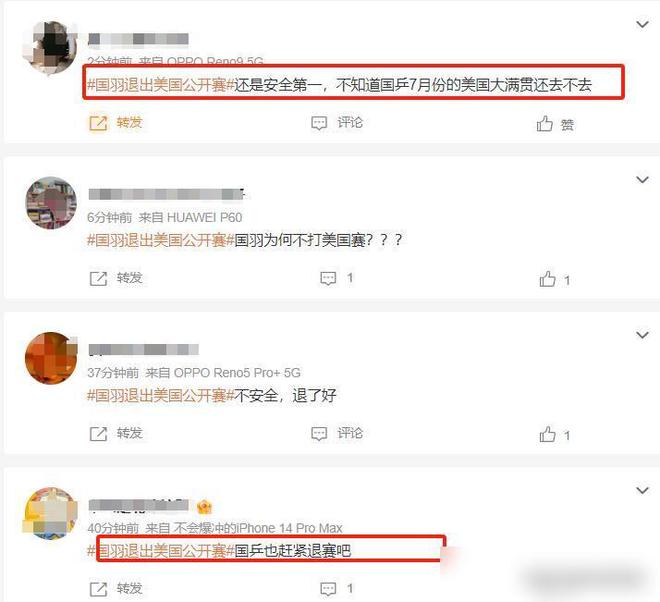This screenshot has height=602, width=660.
Task: Expand the options chevron on the HUAWEI P60 post
Action: 642,180
